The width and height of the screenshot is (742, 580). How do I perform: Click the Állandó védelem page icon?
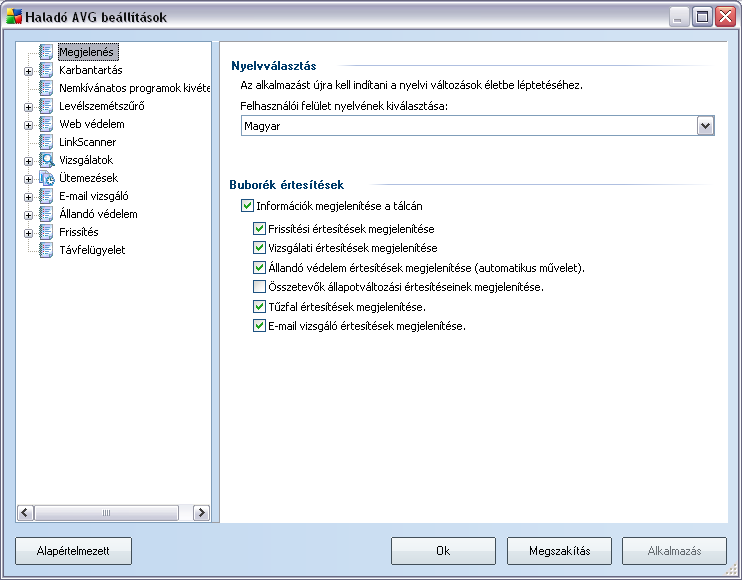click(x=46, y=213)
